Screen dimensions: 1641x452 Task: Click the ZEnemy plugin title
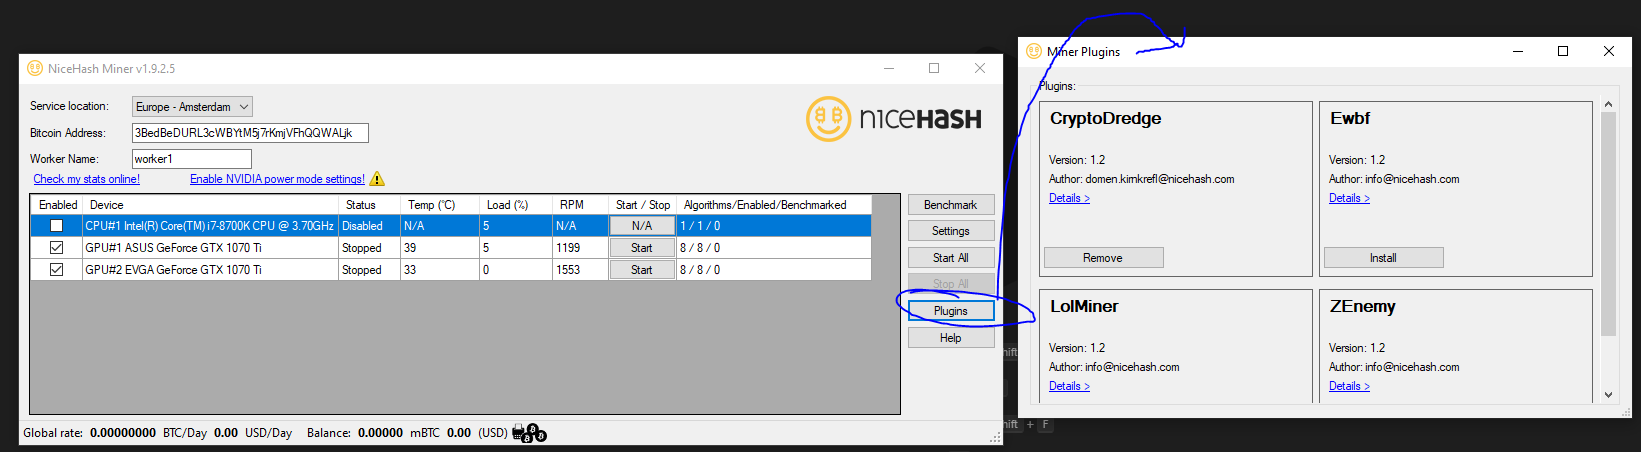pyautogui.click(x=1362, y=306)
